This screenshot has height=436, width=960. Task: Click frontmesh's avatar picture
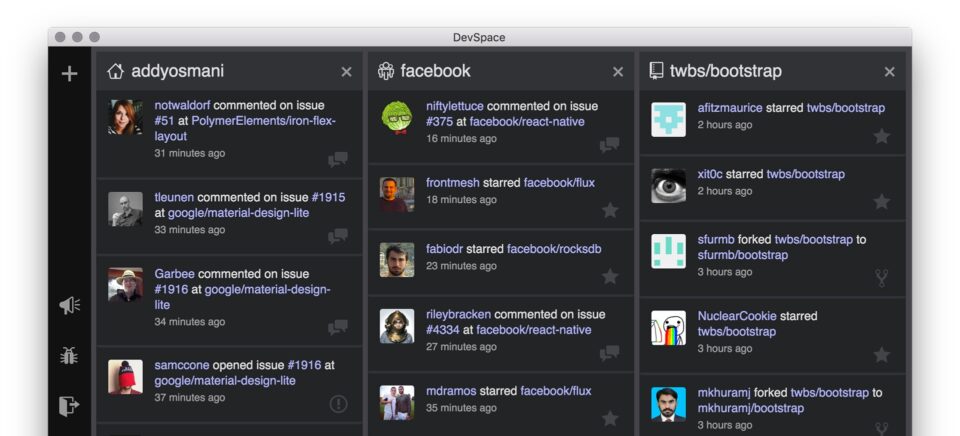(397, 194)
